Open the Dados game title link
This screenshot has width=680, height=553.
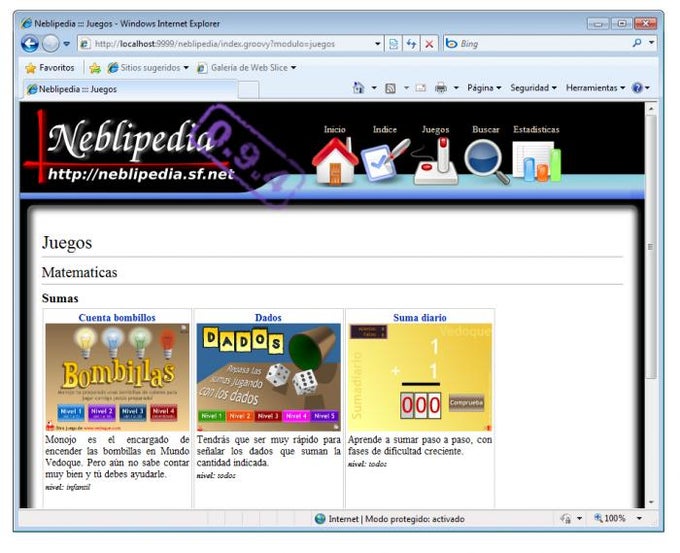[268, 317]
